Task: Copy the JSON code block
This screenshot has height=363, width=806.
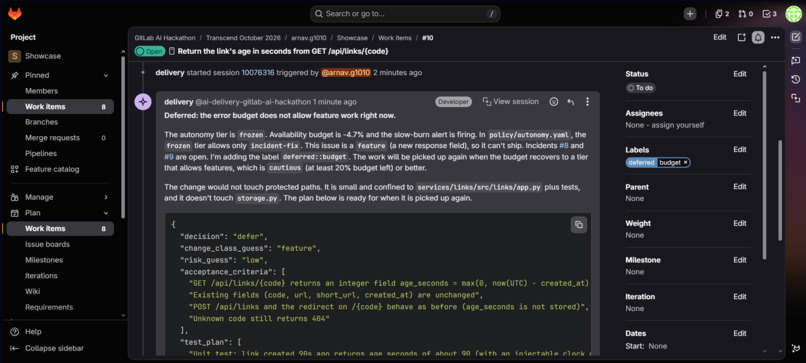Action: pyautogui.click(x=579, y=225)
